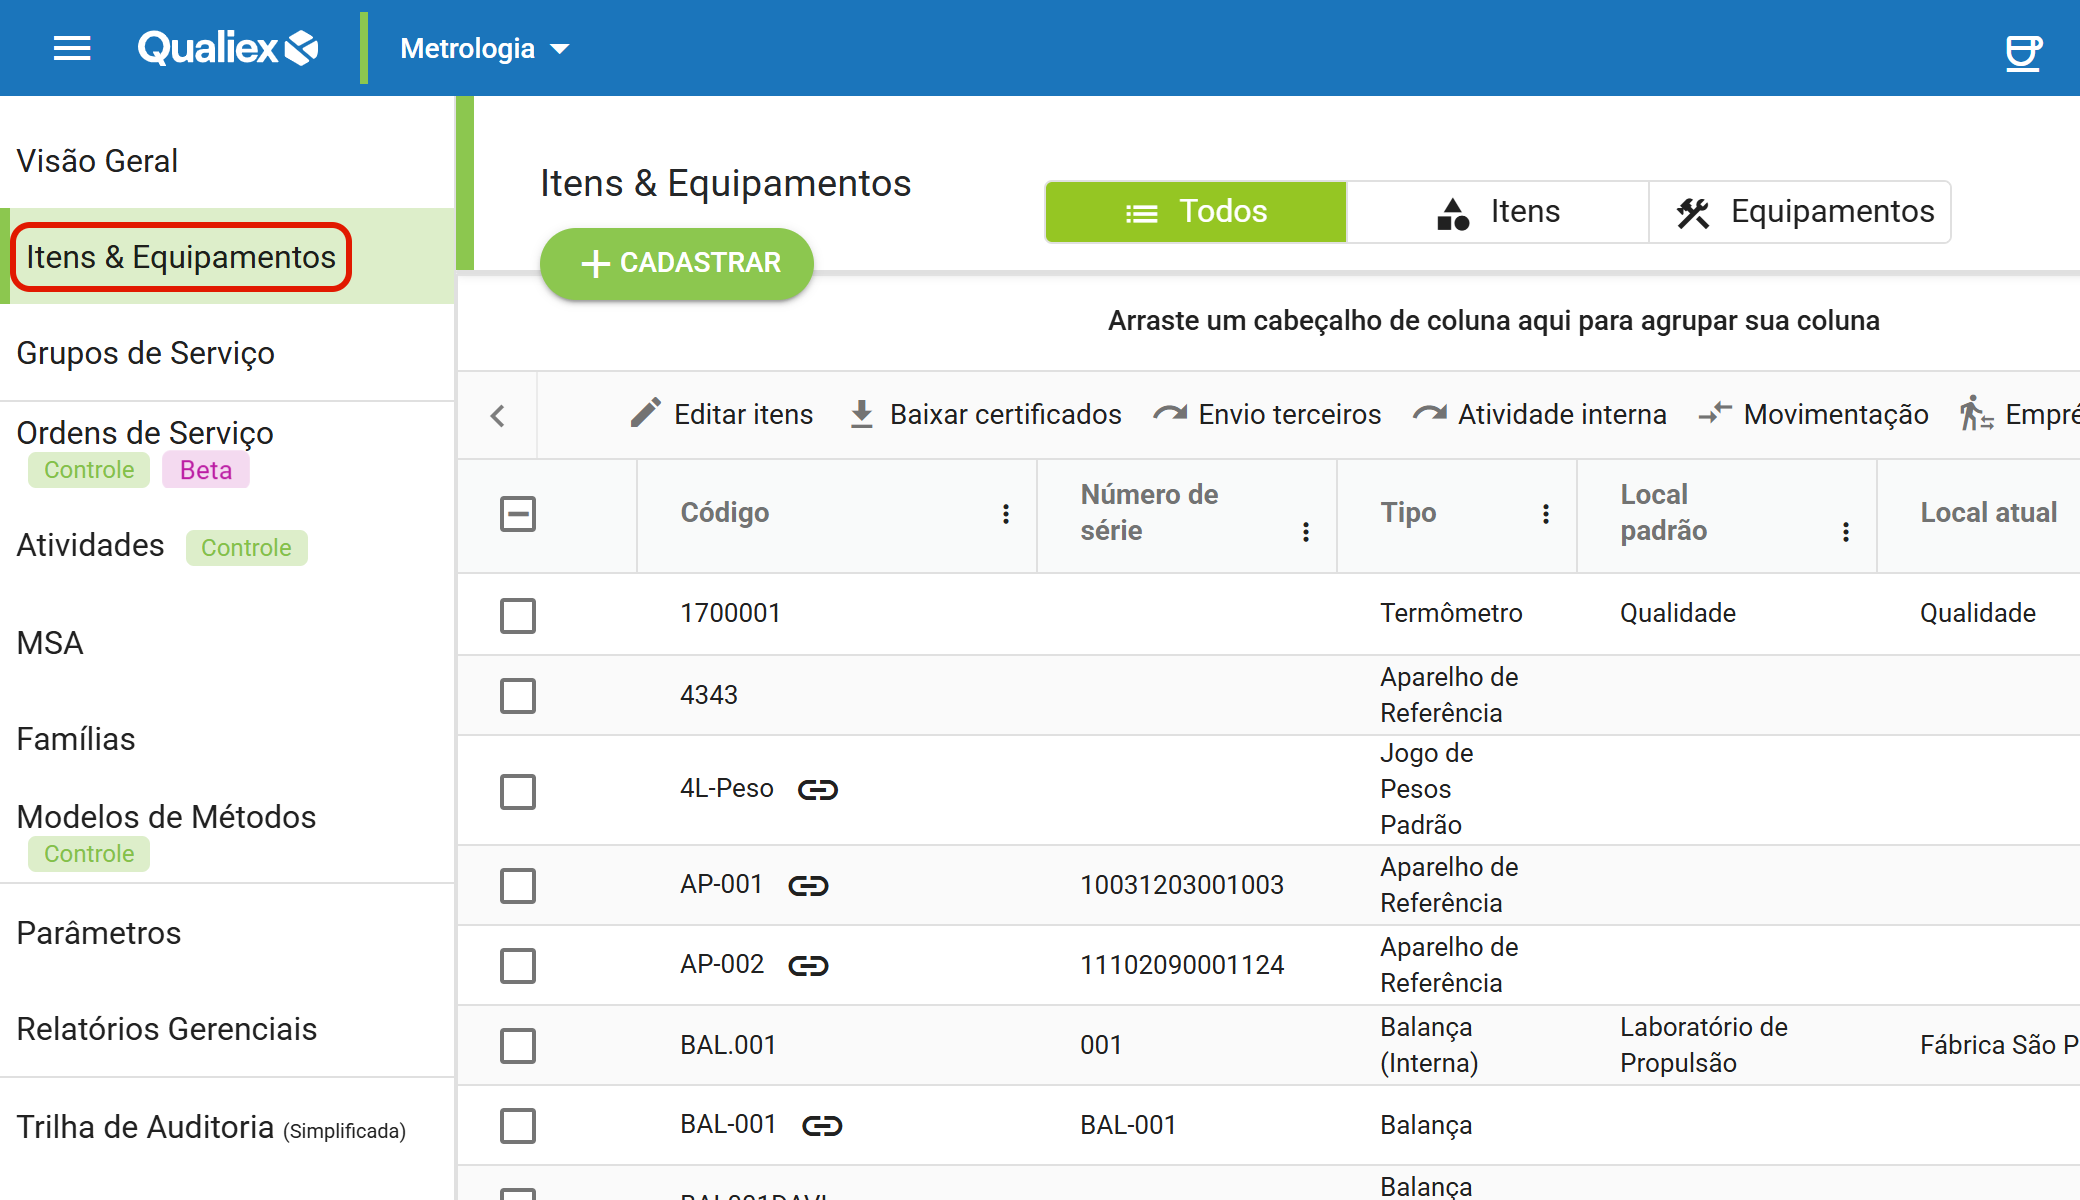
Task: Click the link icon beside AP-002
Action: (x=808, y=966)
